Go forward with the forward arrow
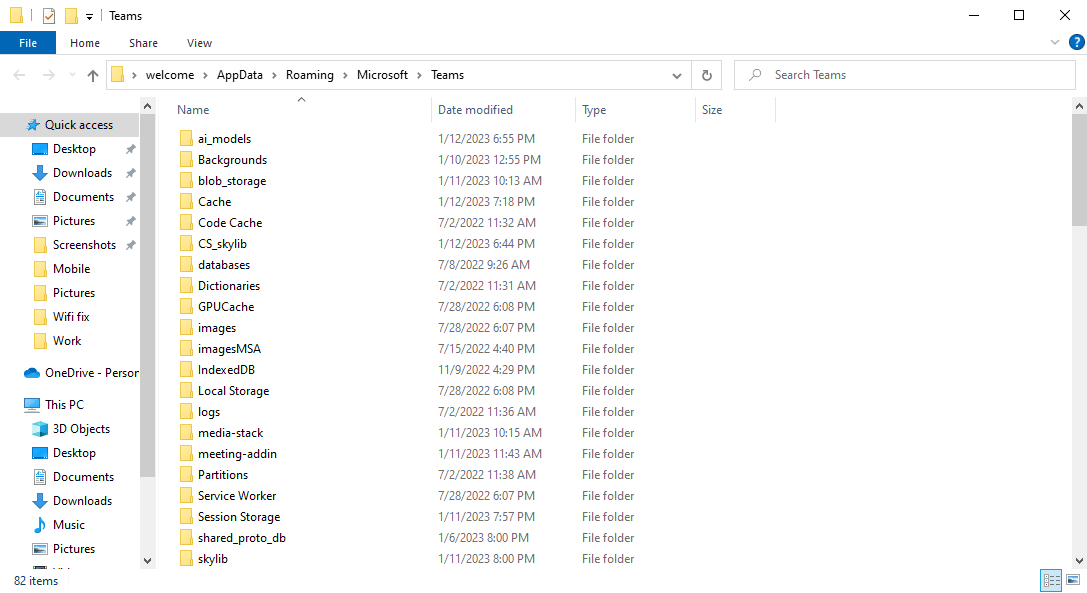Viewport: 1087px width, 593px height. (49, 75)
